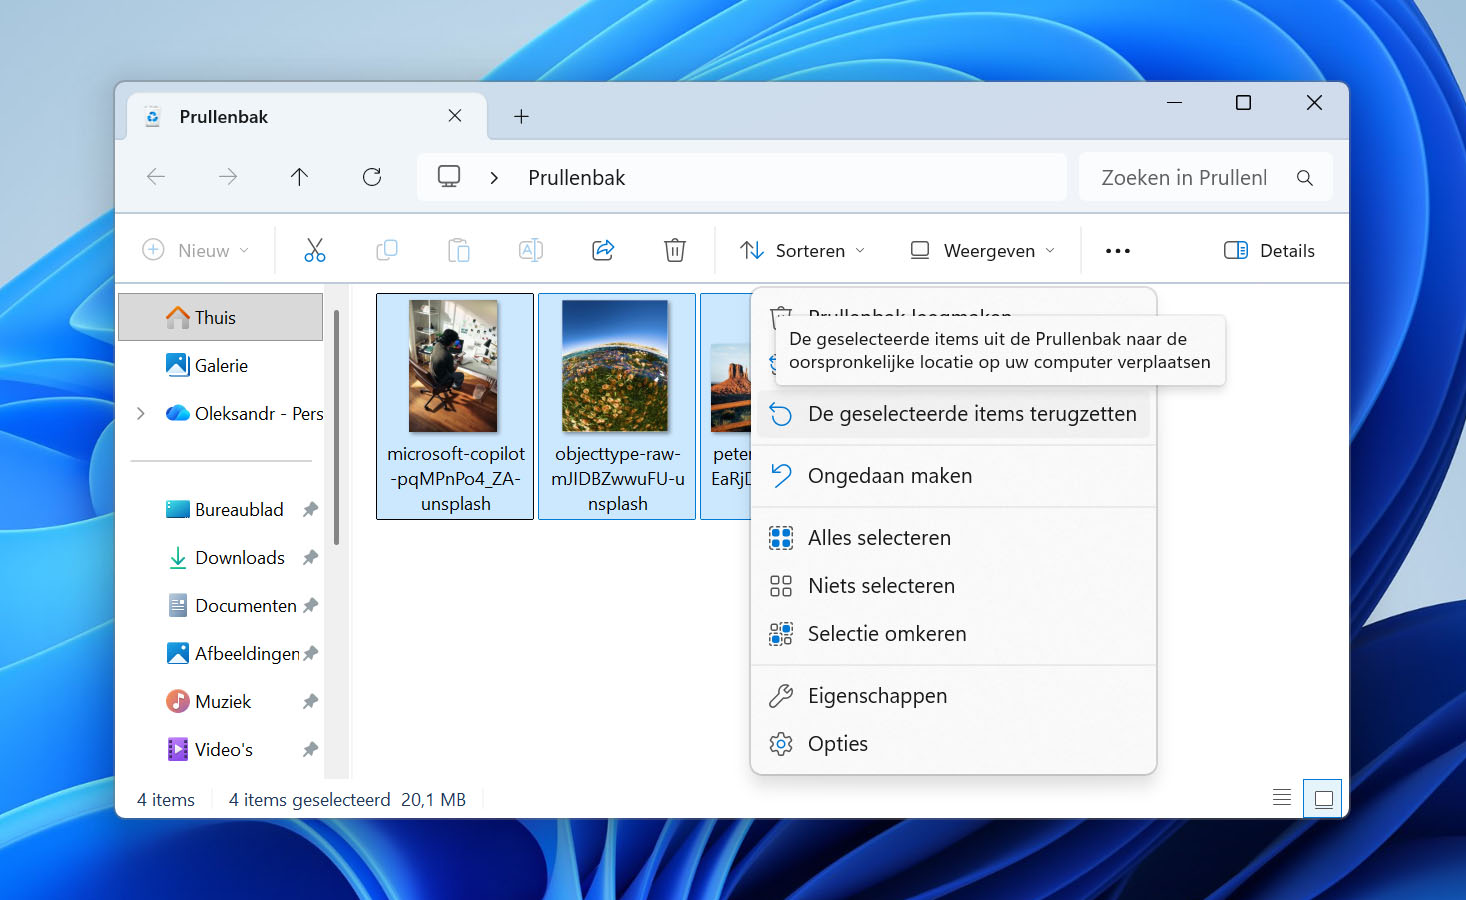Click the Share icon in the toolbar
The width and height of the screenshot is (1466, 900).
(x=603, y=250)
